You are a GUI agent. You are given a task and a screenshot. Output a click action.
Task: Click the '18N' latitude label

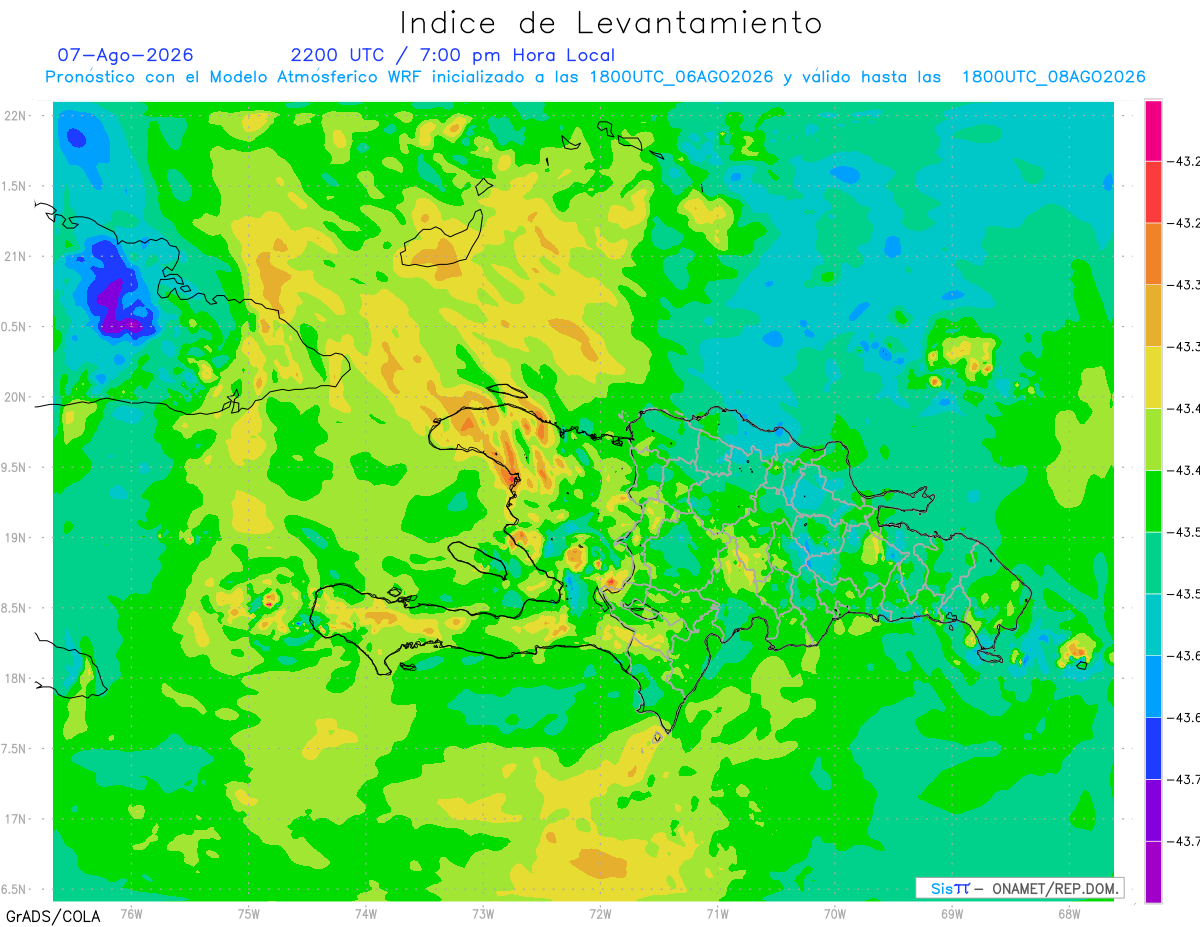(x=15, y=678)
